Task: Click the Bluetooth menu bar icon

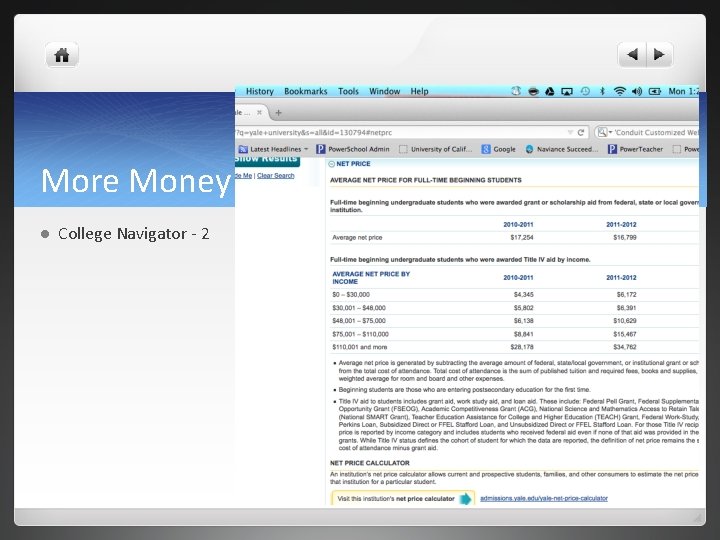Action: [602, 91]
